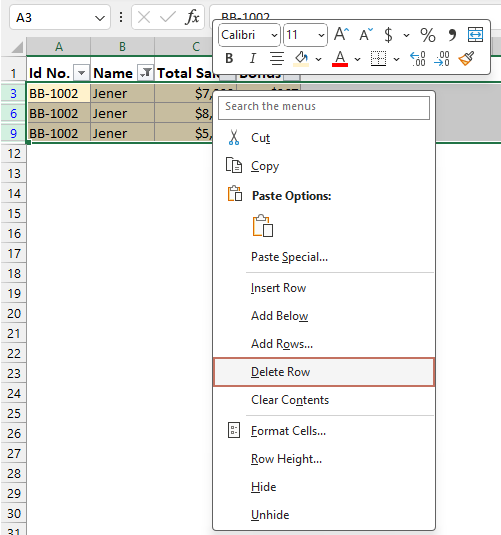This screenshot has height=535, width=501.
Task: Apply Comma Style formatting
Action: [452, 35]
